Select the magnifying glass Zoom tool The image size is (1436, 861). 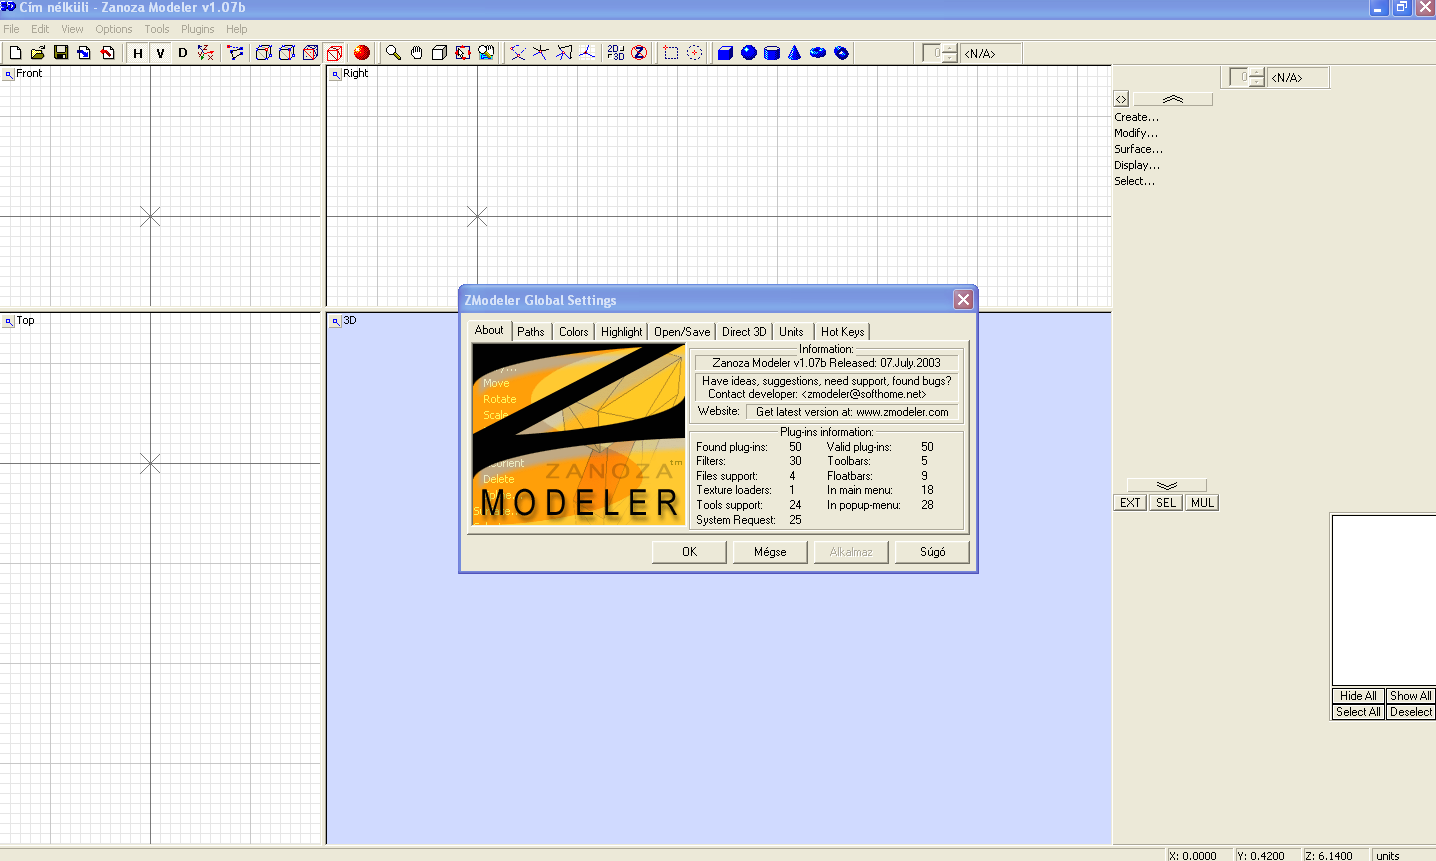(x=393, y=53)
